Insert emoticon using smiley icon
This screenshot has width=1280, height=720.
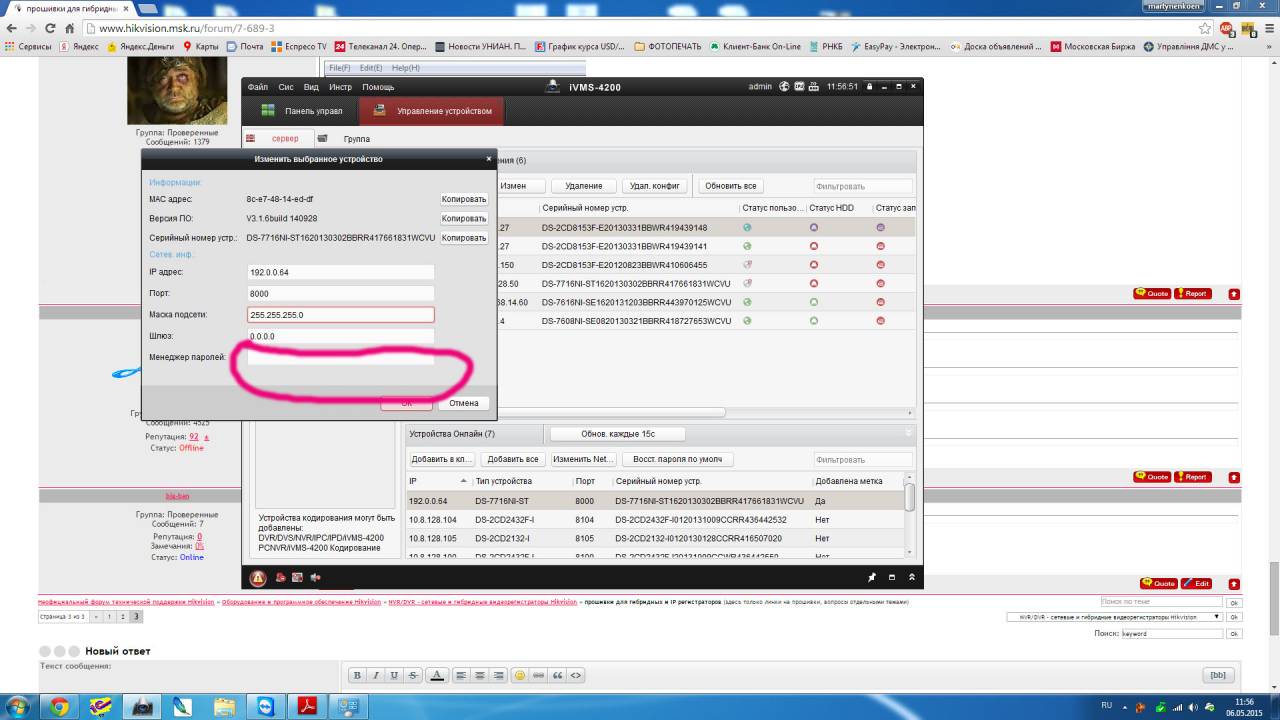[x=520, y=675]
